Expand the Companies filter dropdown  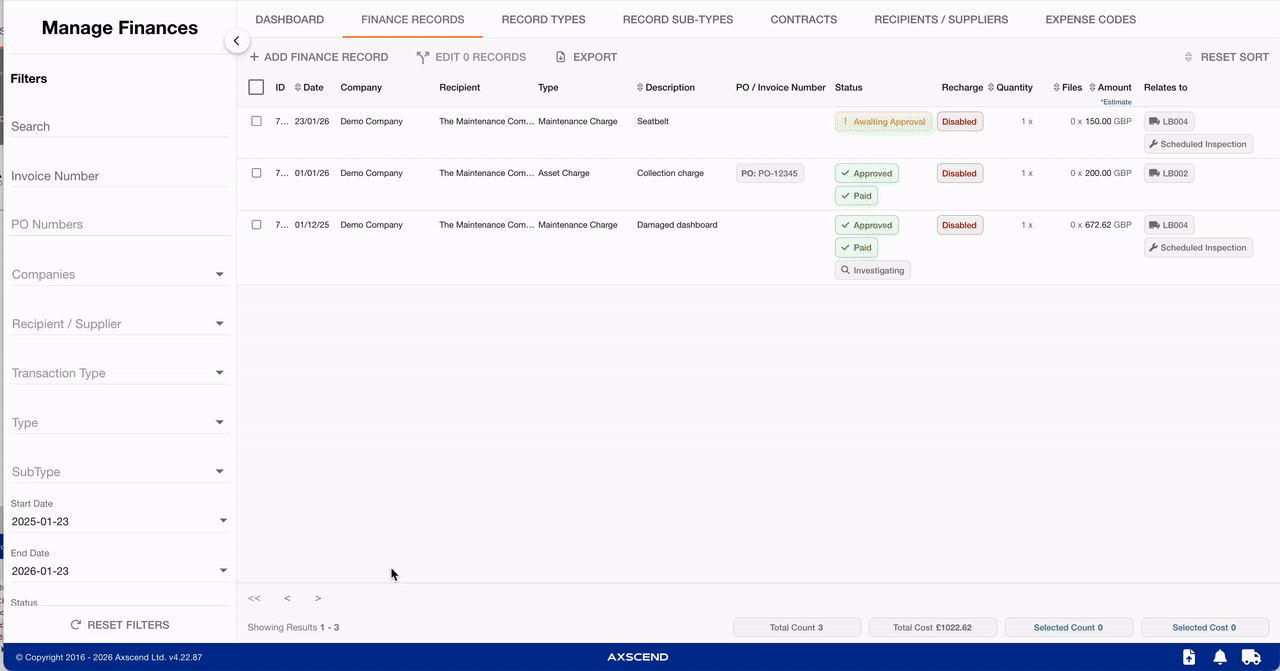pyautogui.click(x=219, y=274)
